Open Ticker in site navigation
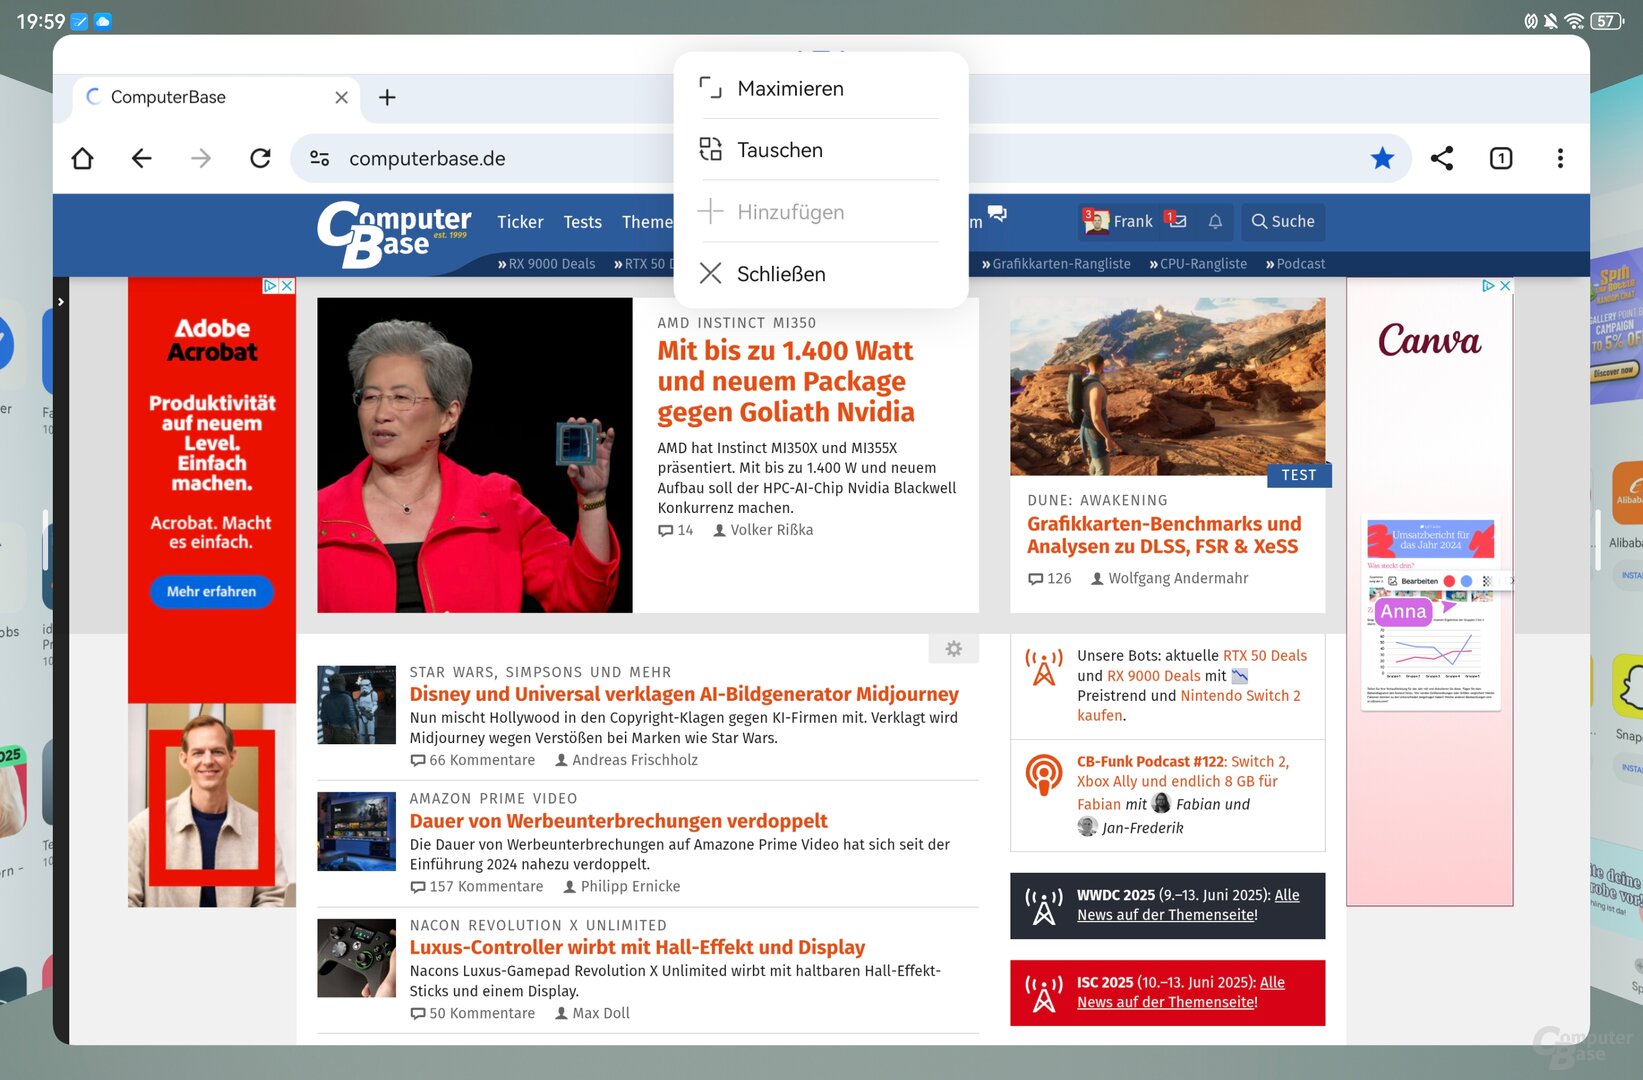 [x=520, y=222]
